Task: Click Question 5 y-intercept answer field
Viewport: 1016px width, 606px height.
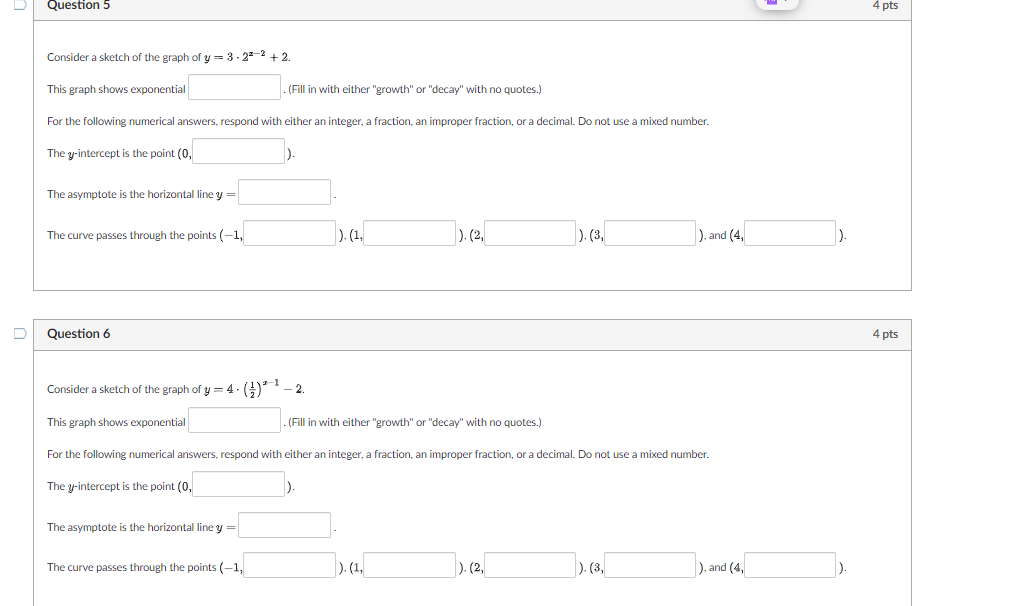Action: (x=240, y=150)
